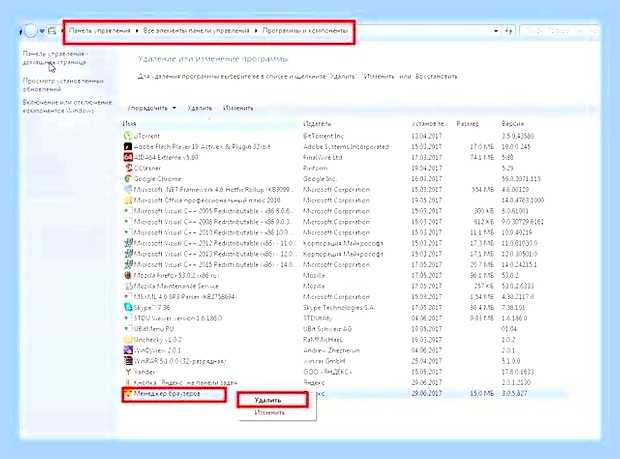Click Удалить in the toolbar
Viewport: 620px width, 459px height.
coord(200,108)
